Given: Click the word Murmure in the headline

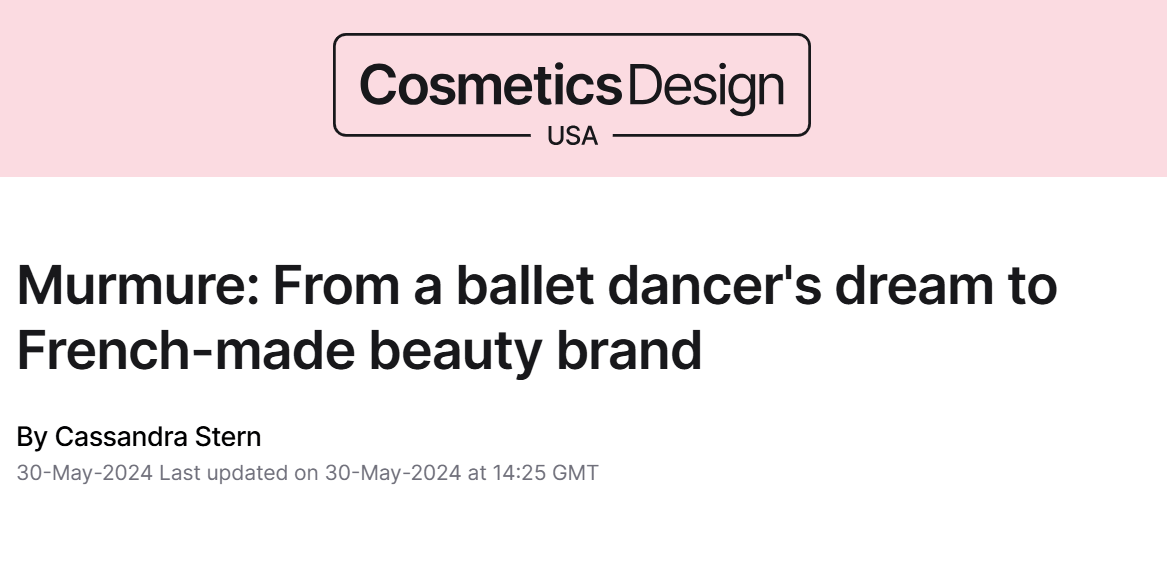Looking at the screenshot, I should tap(135, 286).
